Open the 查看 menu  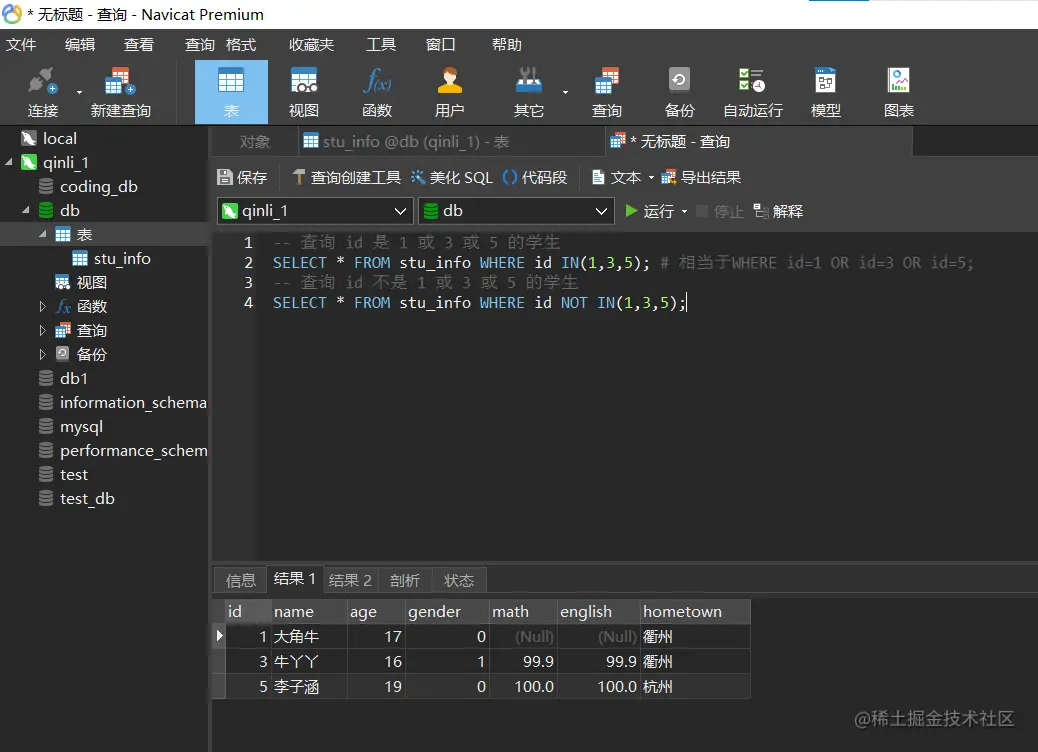pos(139,44)
